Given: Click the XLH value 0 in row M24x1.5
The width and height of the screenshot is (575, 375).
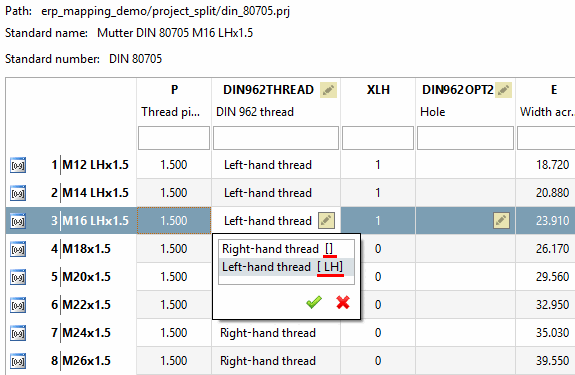Looking at the screenshot, I should click(378, 333).
